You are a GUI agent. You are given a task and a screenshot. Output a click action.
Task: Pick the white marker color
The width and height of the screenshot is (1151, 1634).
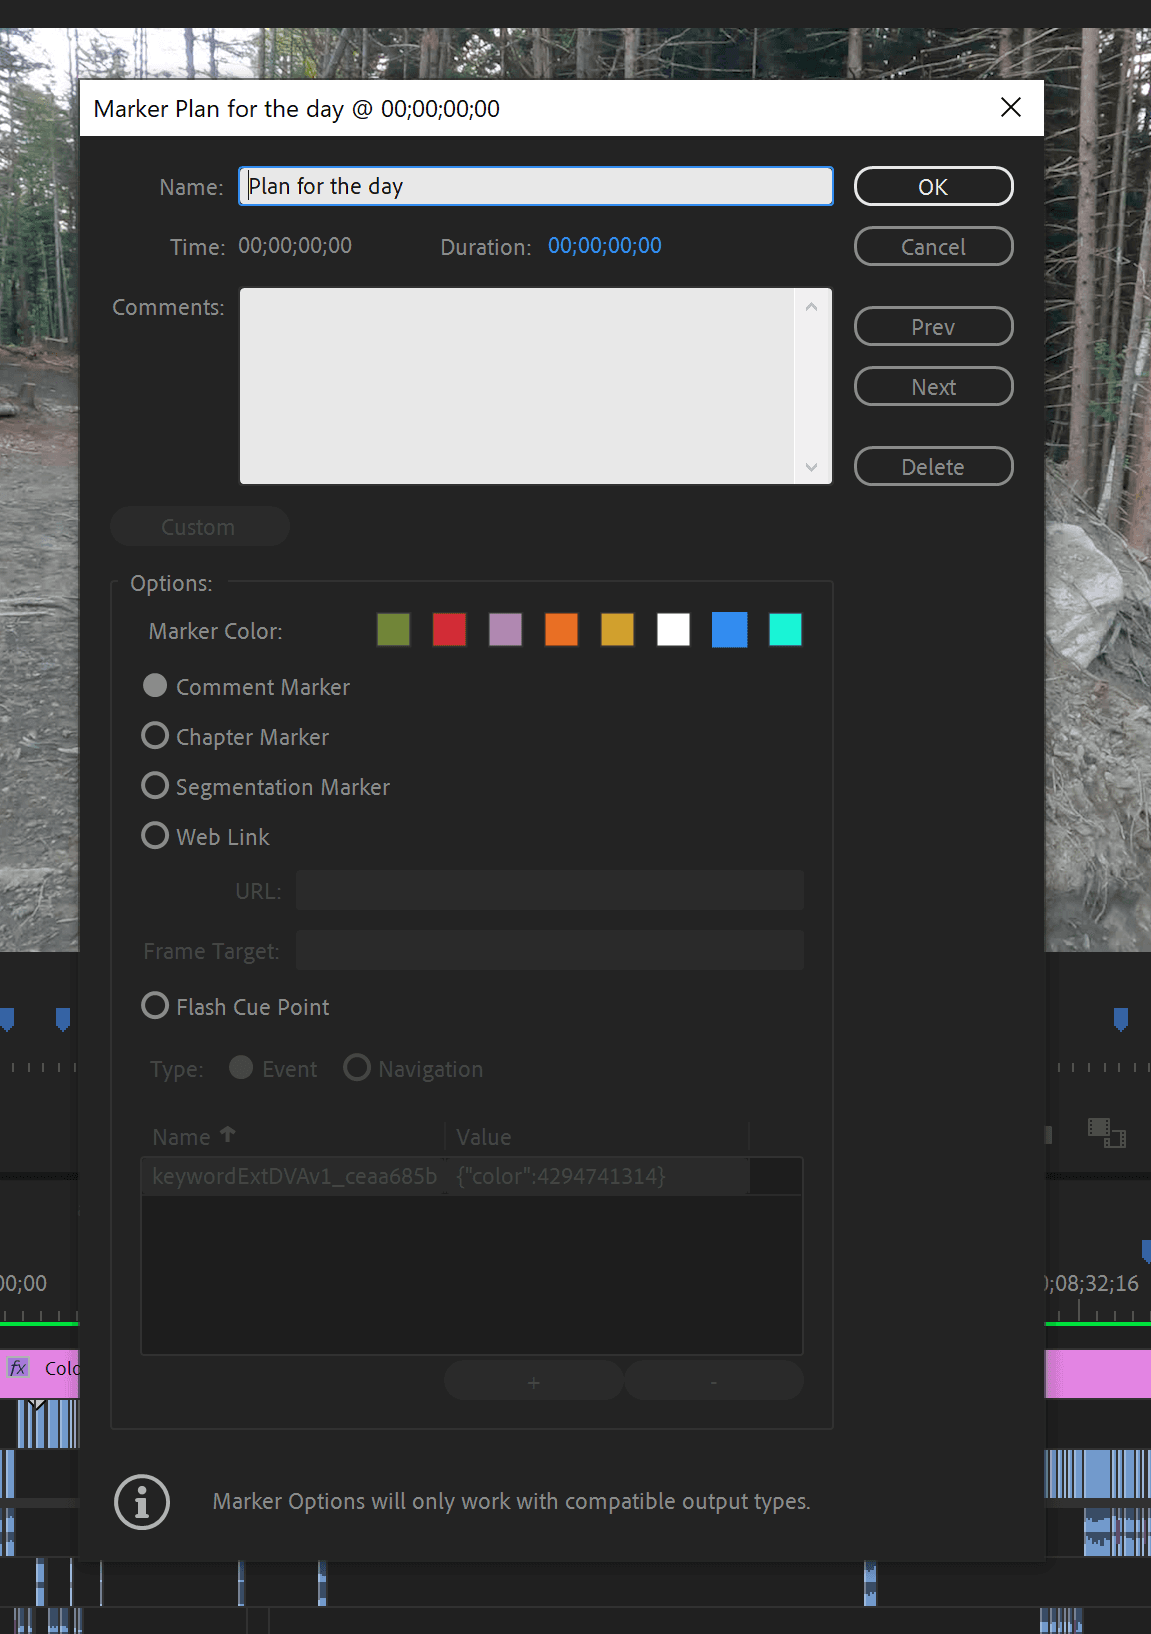tap(673, 630)
